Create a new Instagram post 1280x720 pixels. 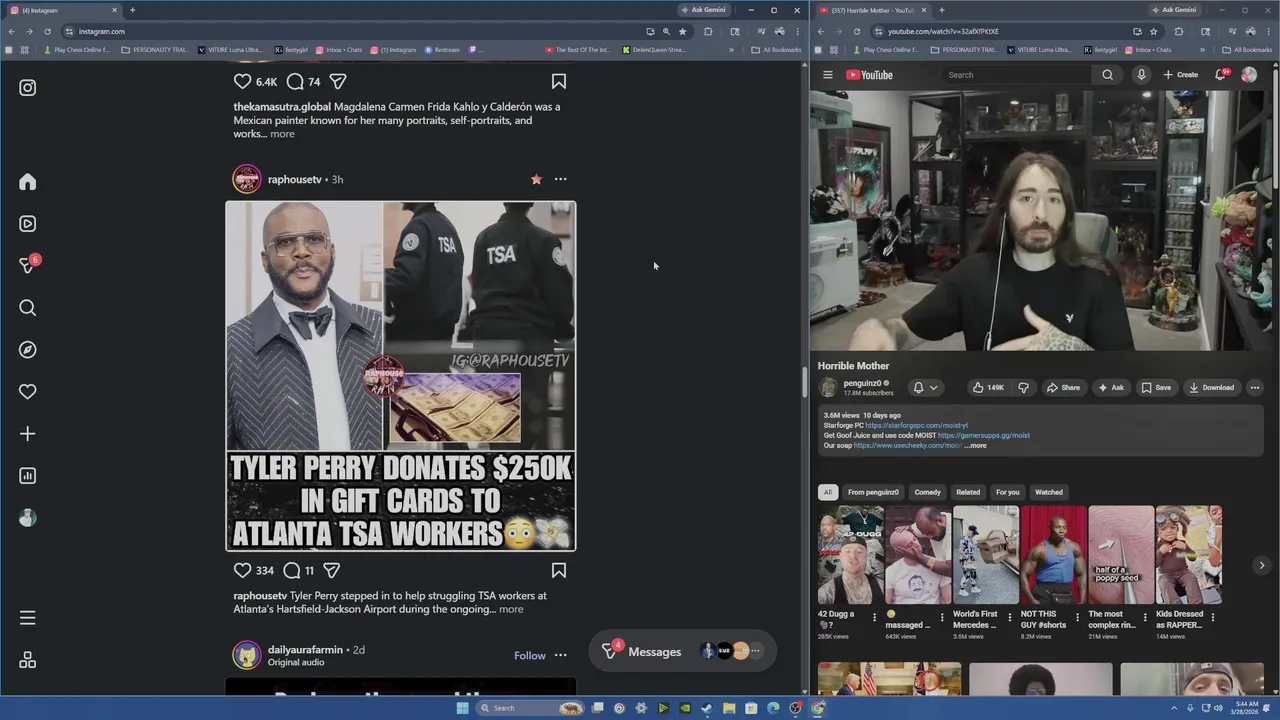[x=28, y=434]
